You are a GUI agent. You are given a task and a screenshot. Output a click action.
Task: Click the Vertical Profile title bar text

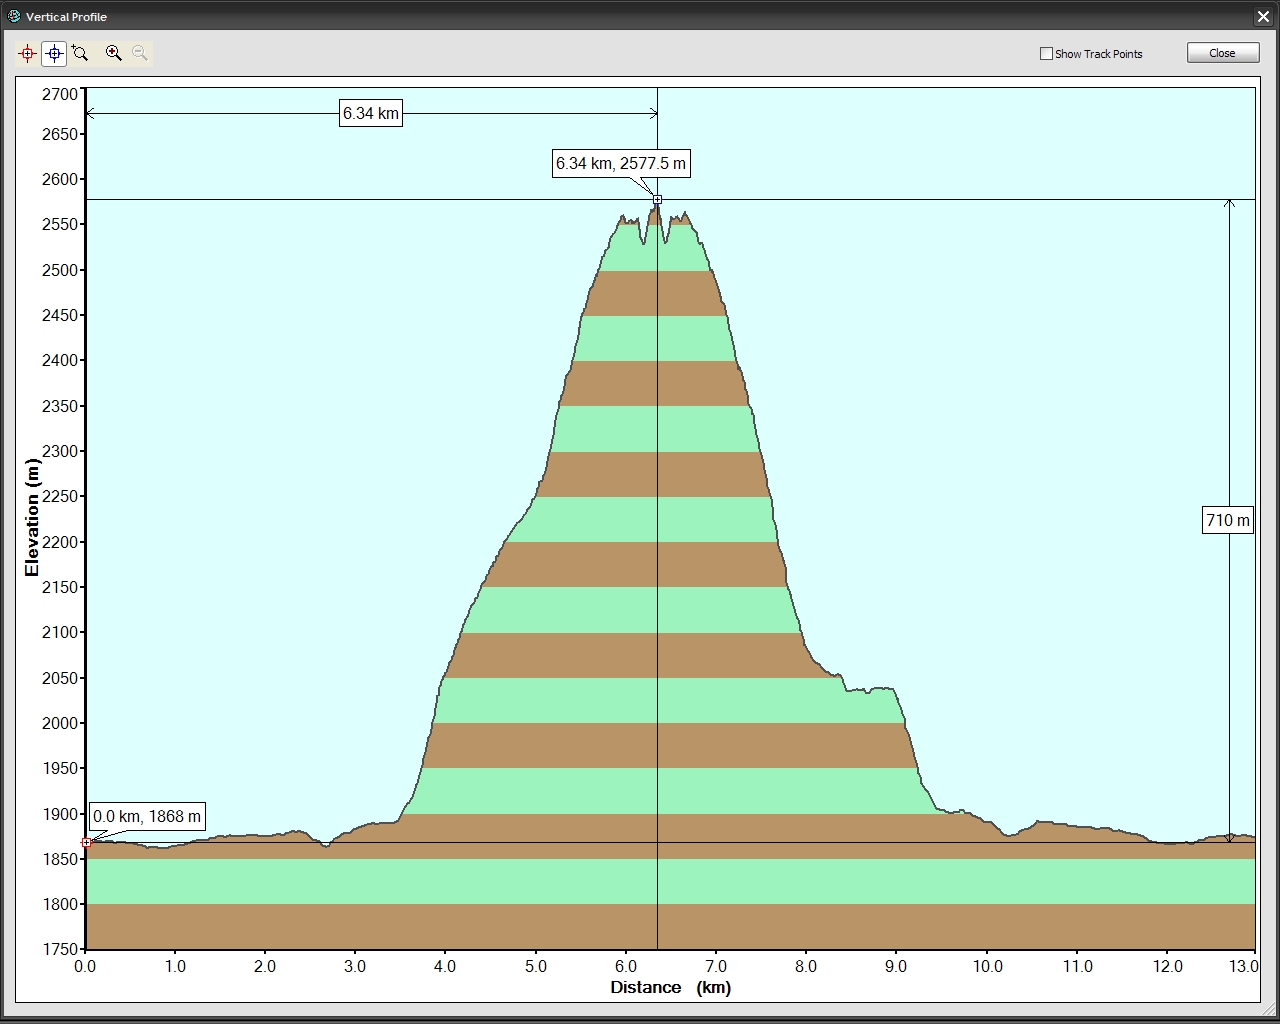[x=66, y=17]
